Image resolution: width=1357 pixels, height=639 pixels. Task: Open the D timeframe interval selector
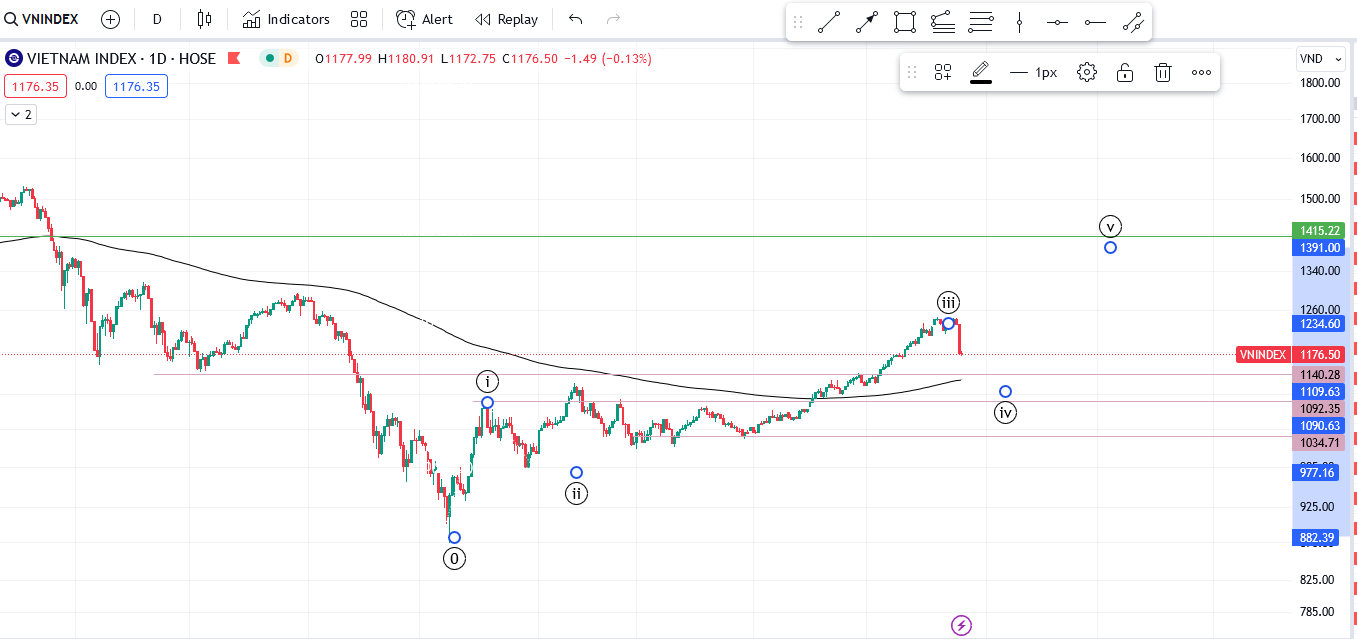(157, 19)
